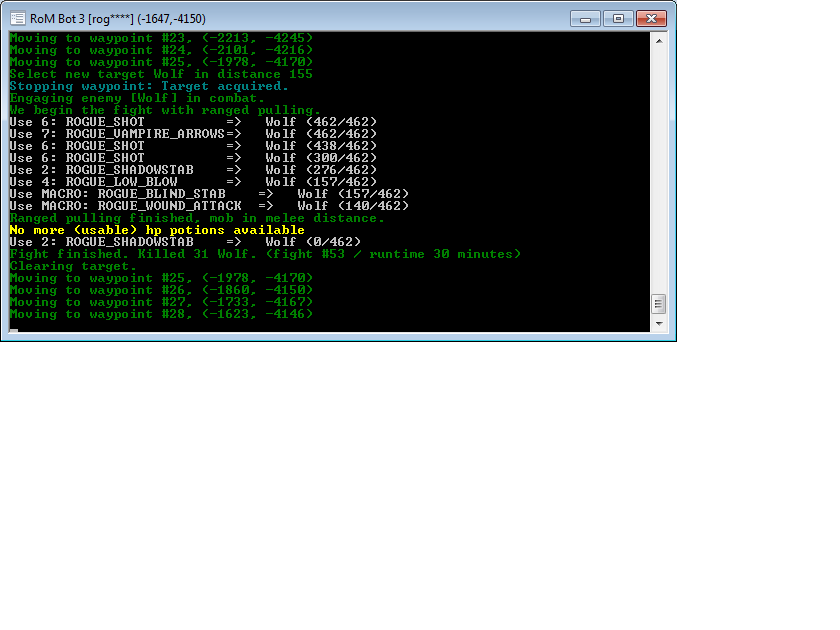Click the 'Fight finished. Killed 31 Wolf' line
This screenshot has width=840, height=630.
pyautogui.click(x=265, y=254)
